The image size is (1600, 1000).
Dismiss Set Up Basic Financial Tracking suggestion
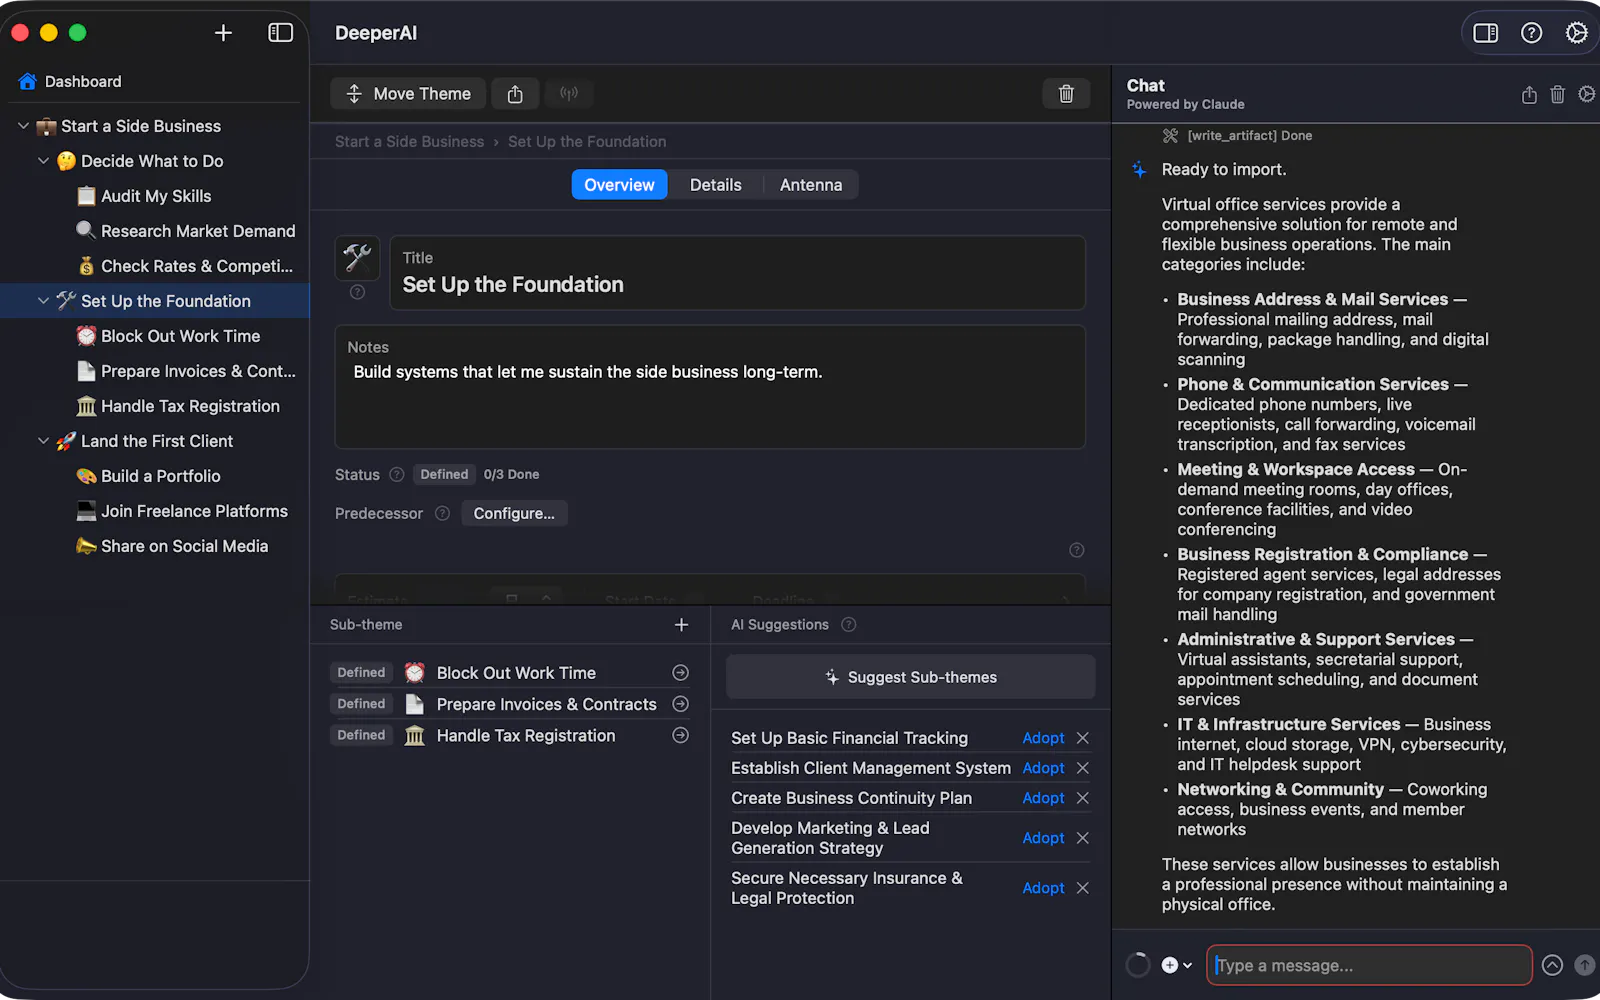1082,738
